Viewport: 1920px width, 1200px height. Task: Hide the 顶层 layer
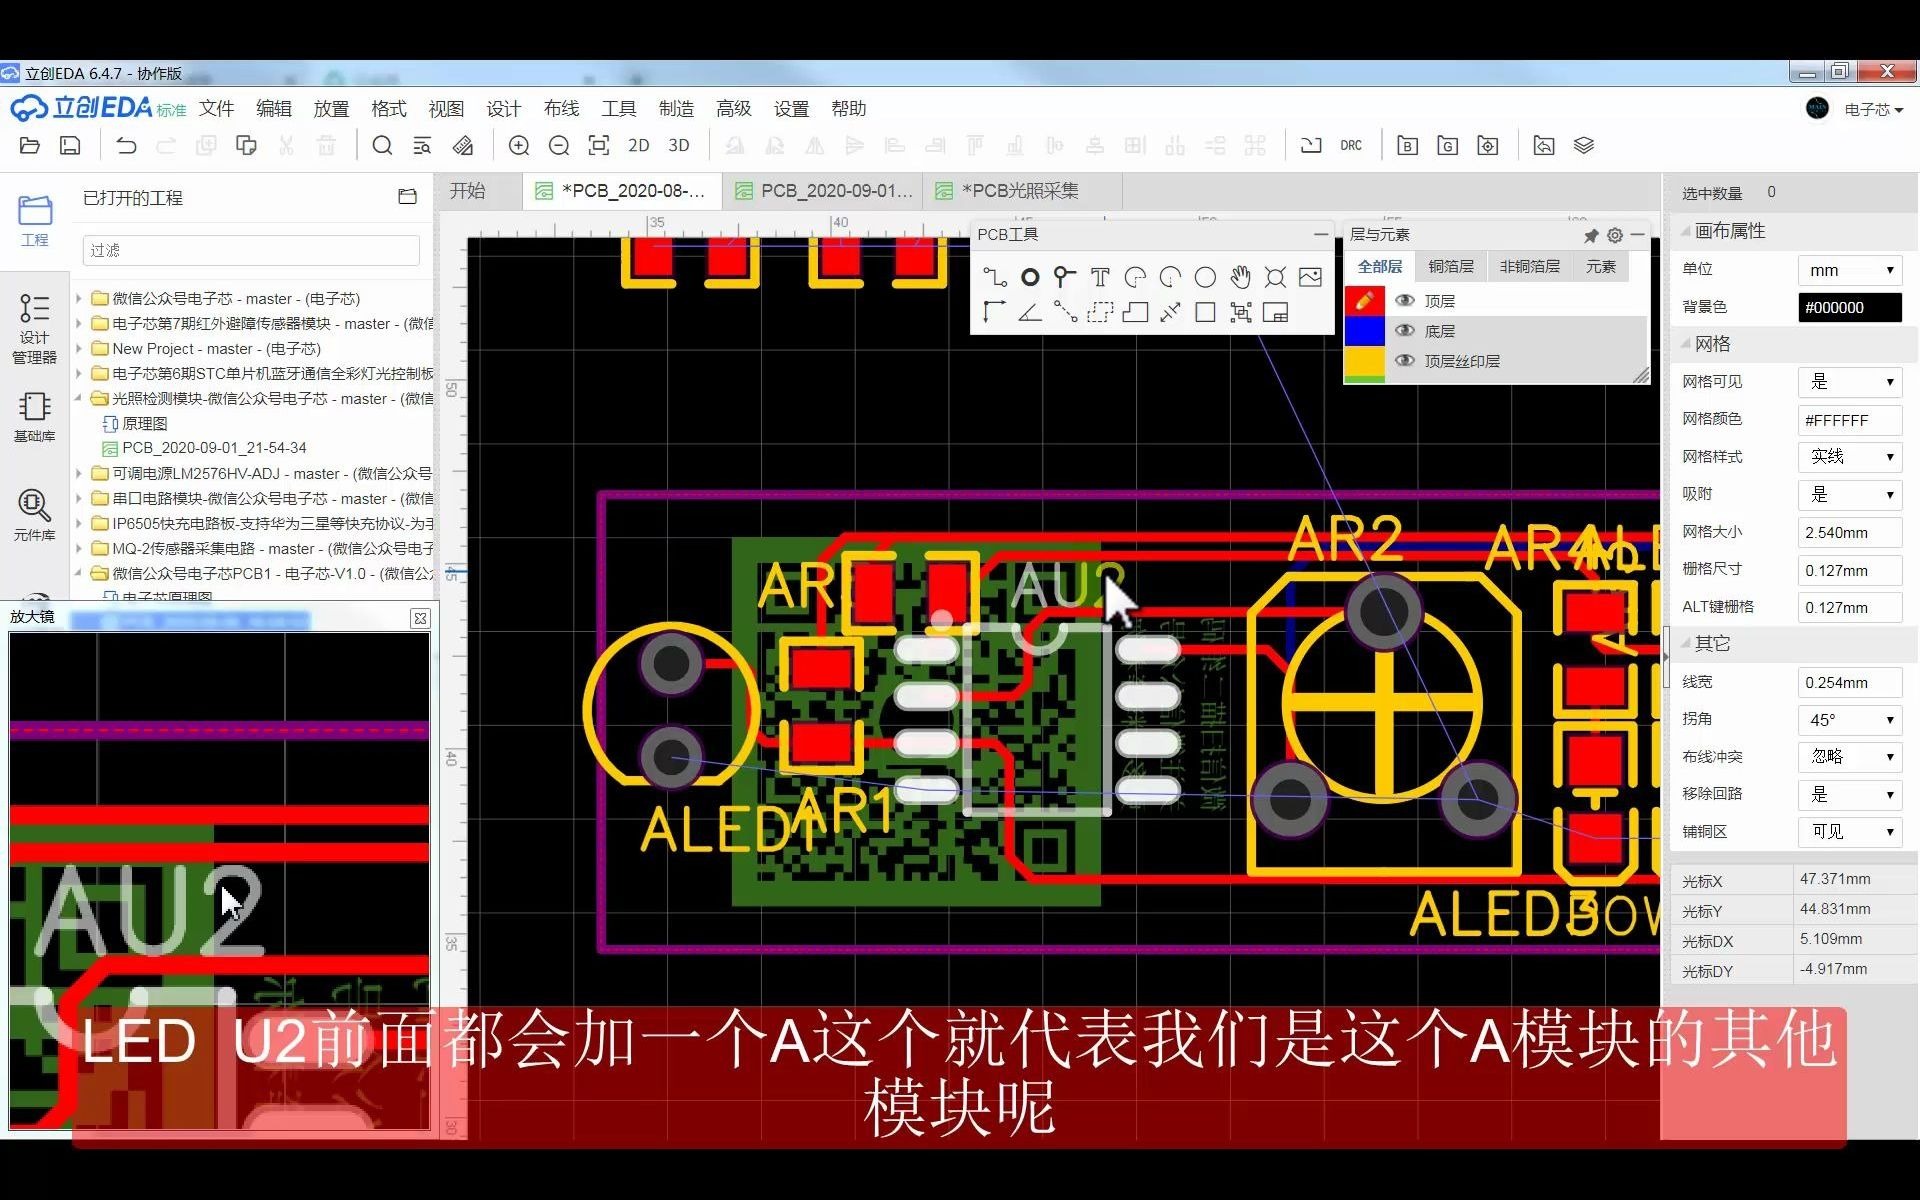coord(1405,300)
